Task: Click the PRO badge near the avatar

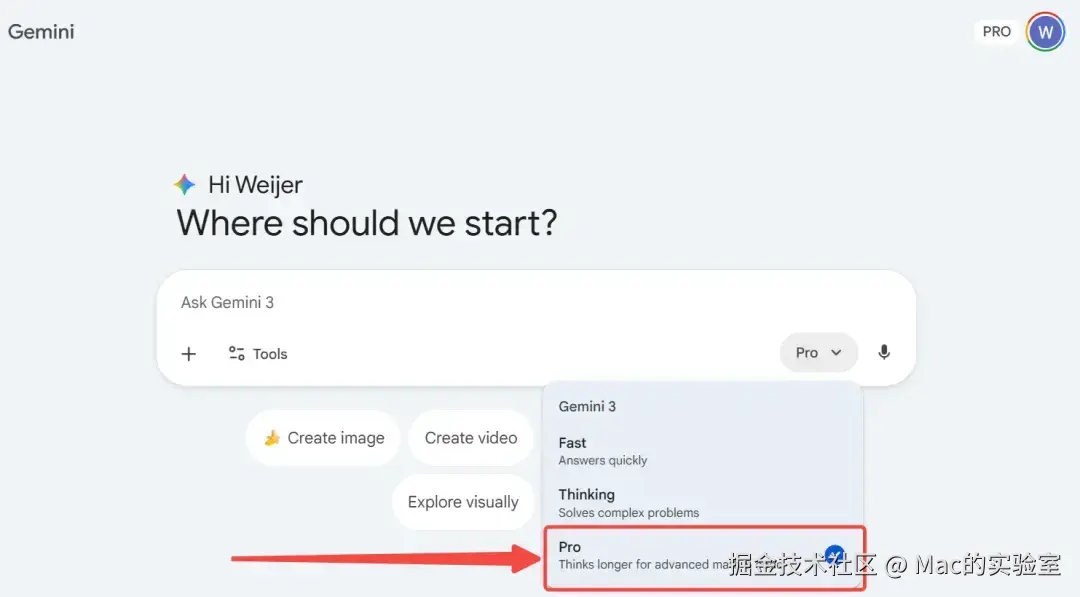Action: tap(996, 31)
